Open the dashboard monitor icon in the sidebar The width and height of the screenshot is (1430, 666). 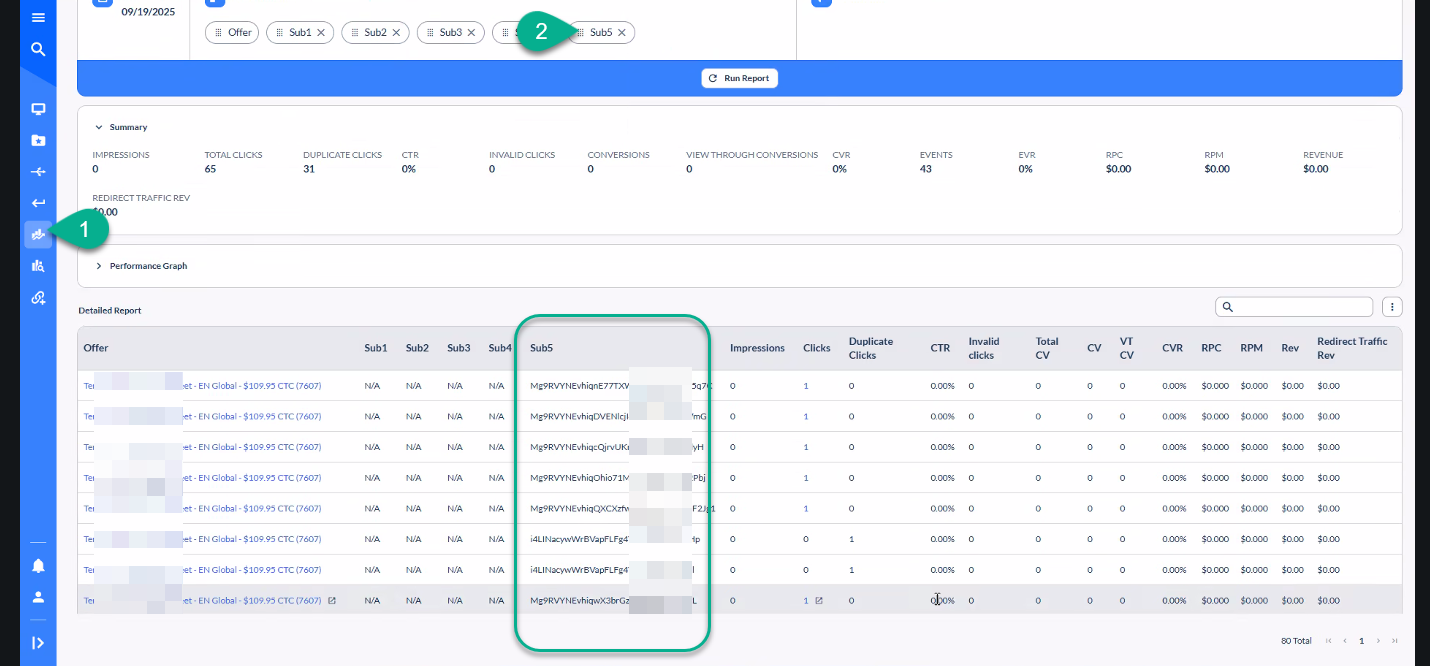point(38,109)
